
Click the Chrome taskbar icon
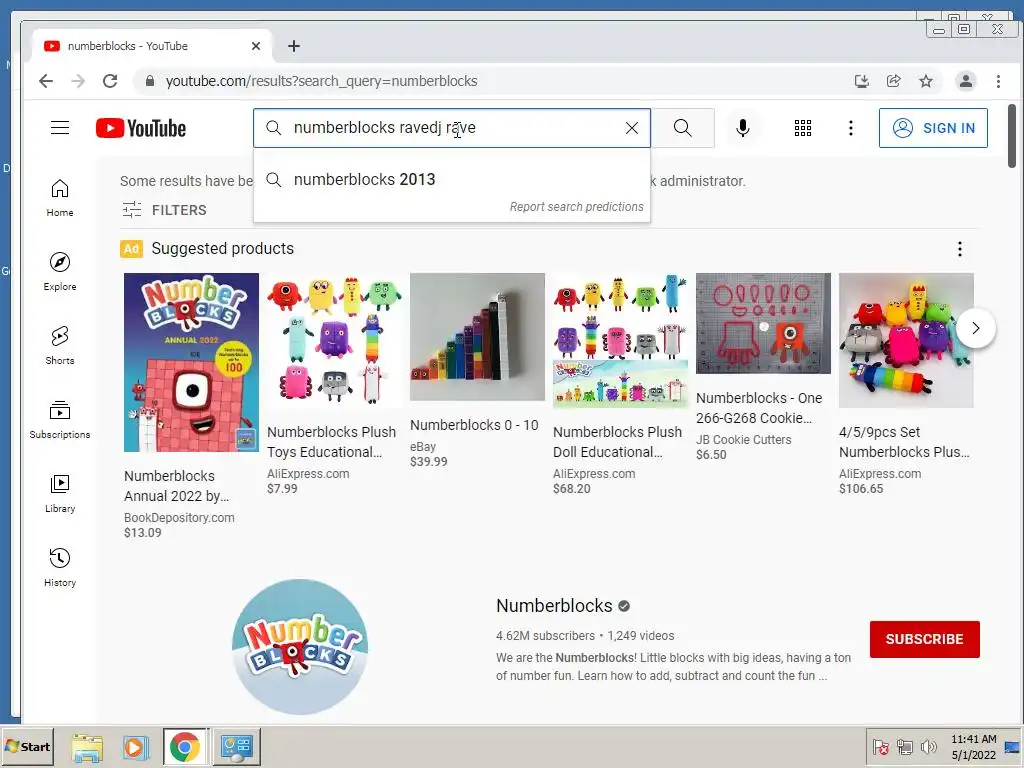[x=185, y=746]
